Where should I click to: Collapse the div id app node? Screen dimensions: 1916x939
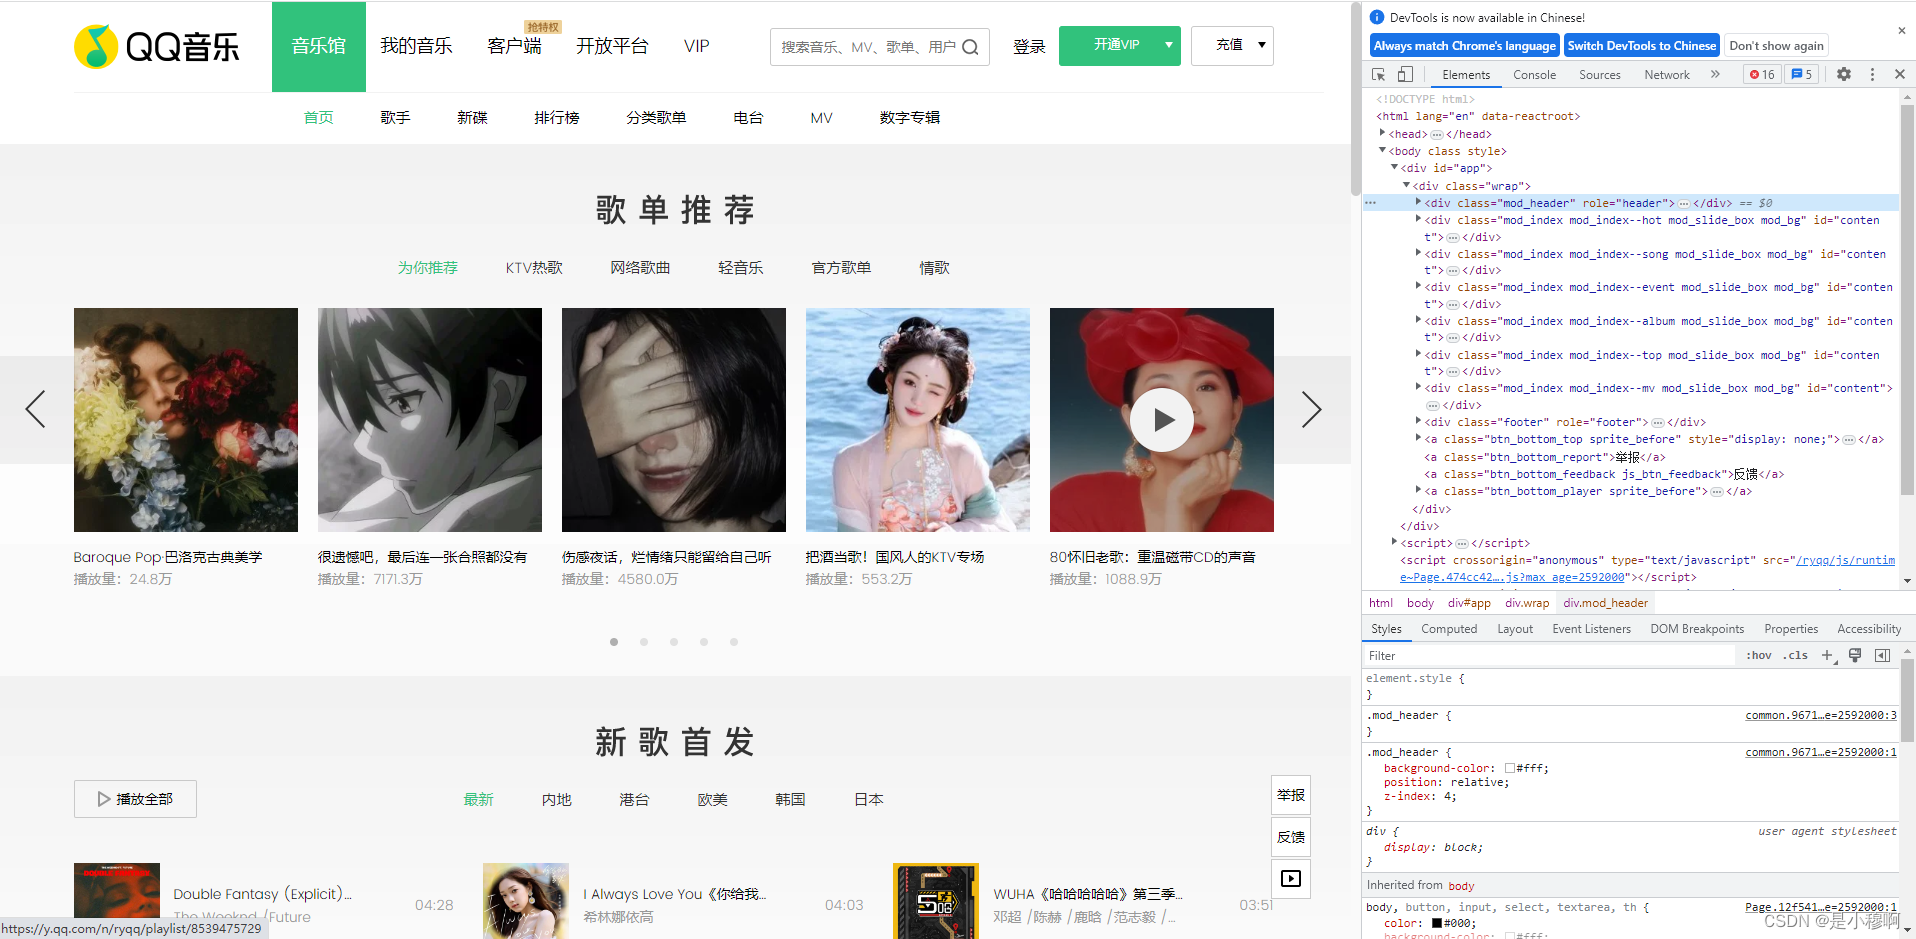1394,167
